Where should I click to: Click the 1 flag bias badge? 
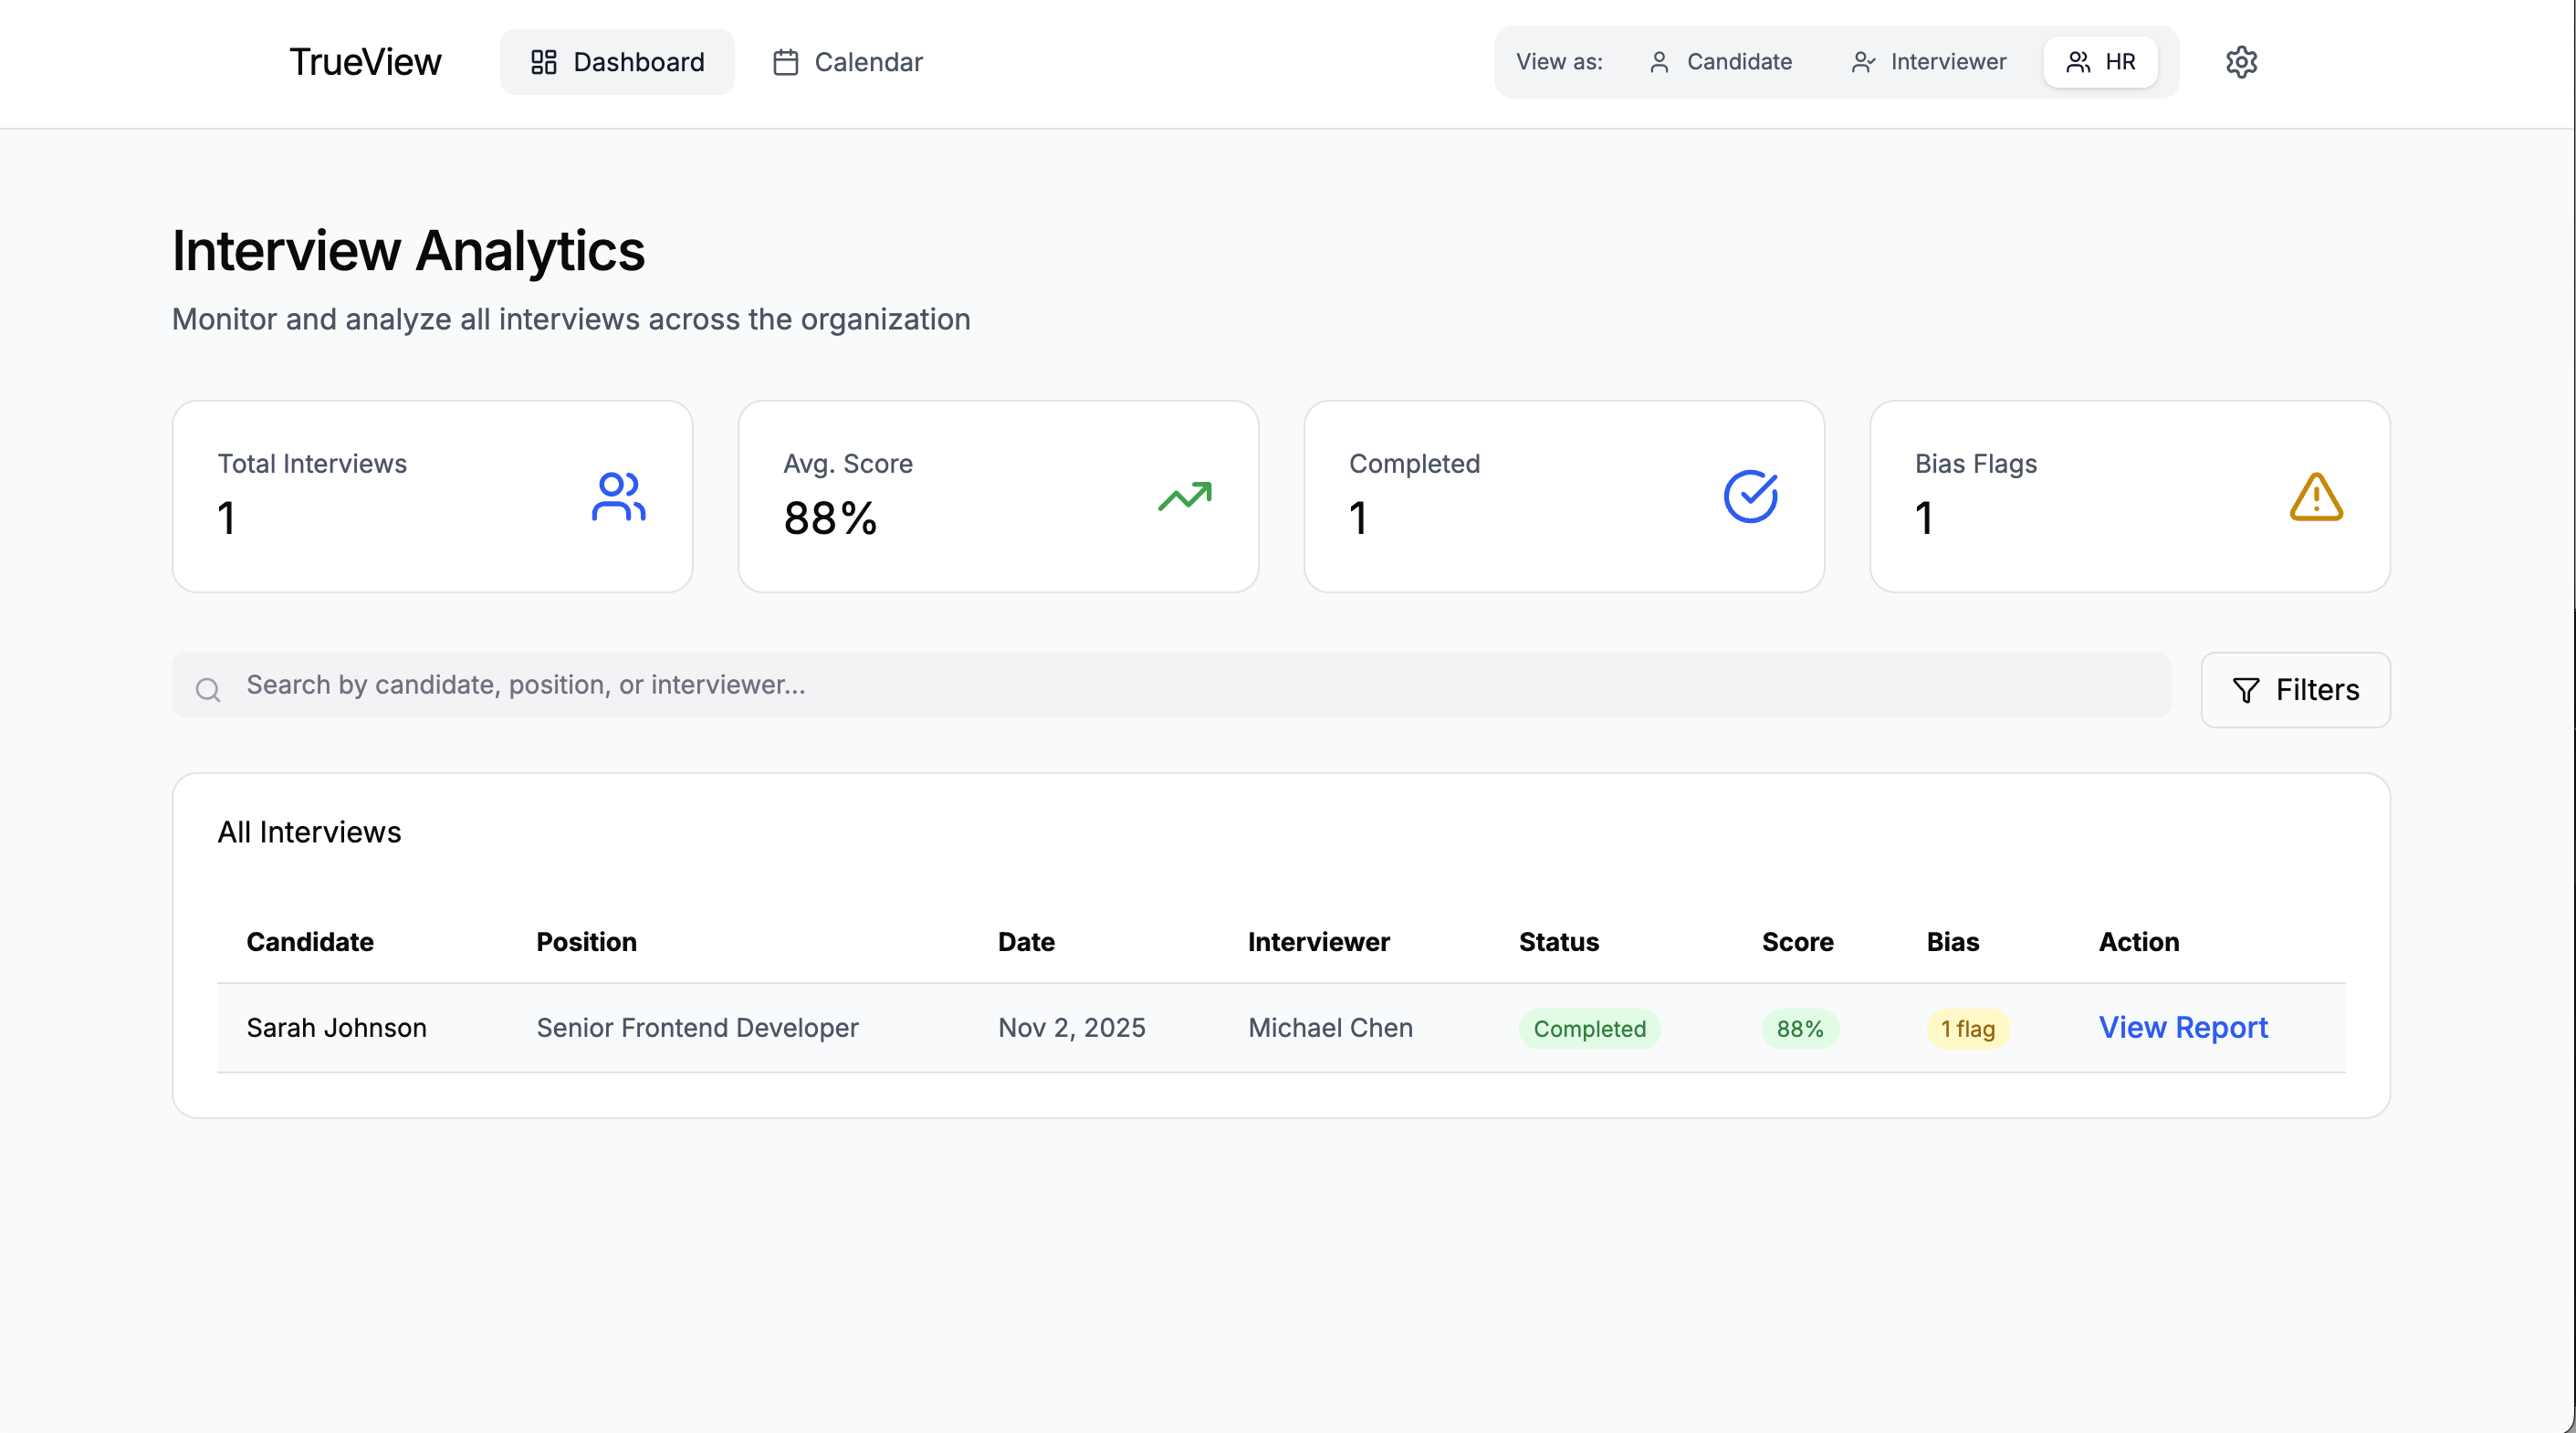(1967, 1028)
